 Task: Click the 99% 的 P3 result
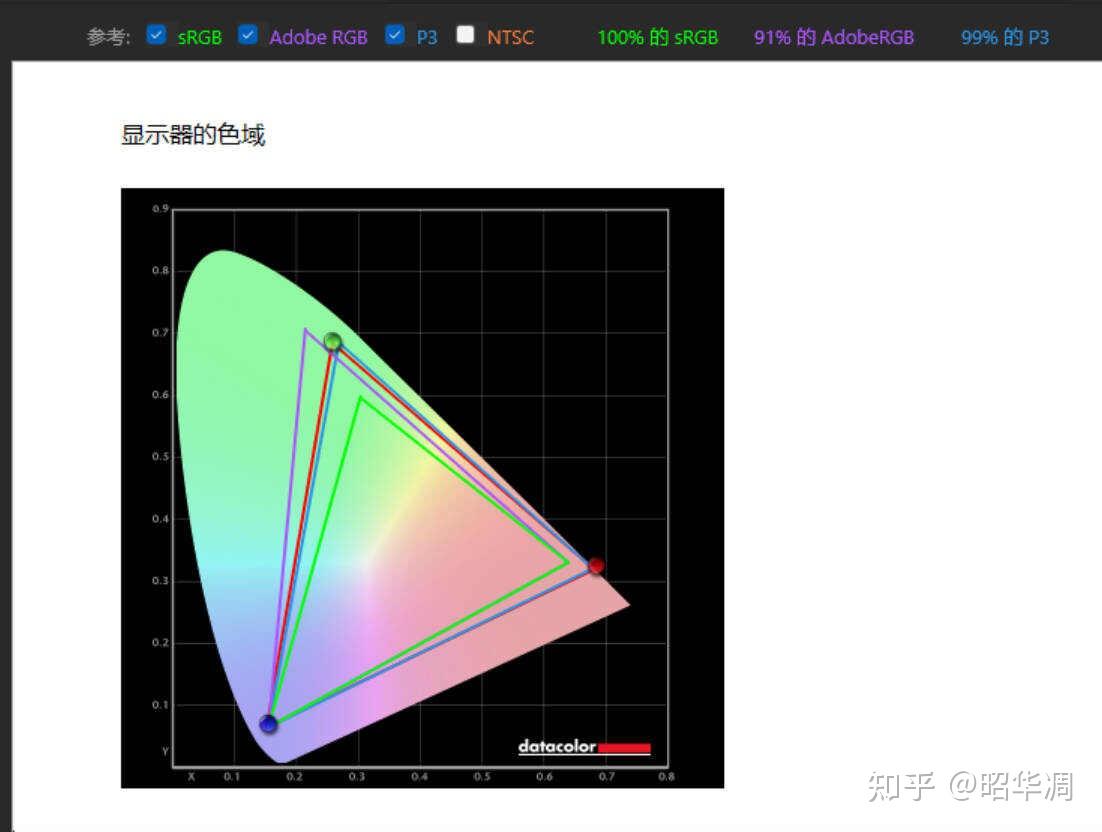point(1004,37)
